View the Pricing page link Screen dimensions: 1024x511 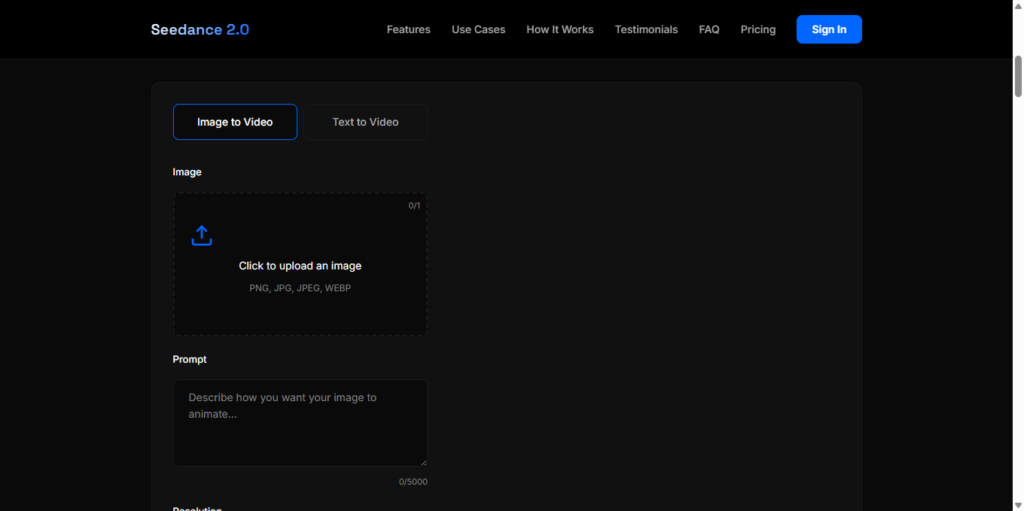(758, 30)
